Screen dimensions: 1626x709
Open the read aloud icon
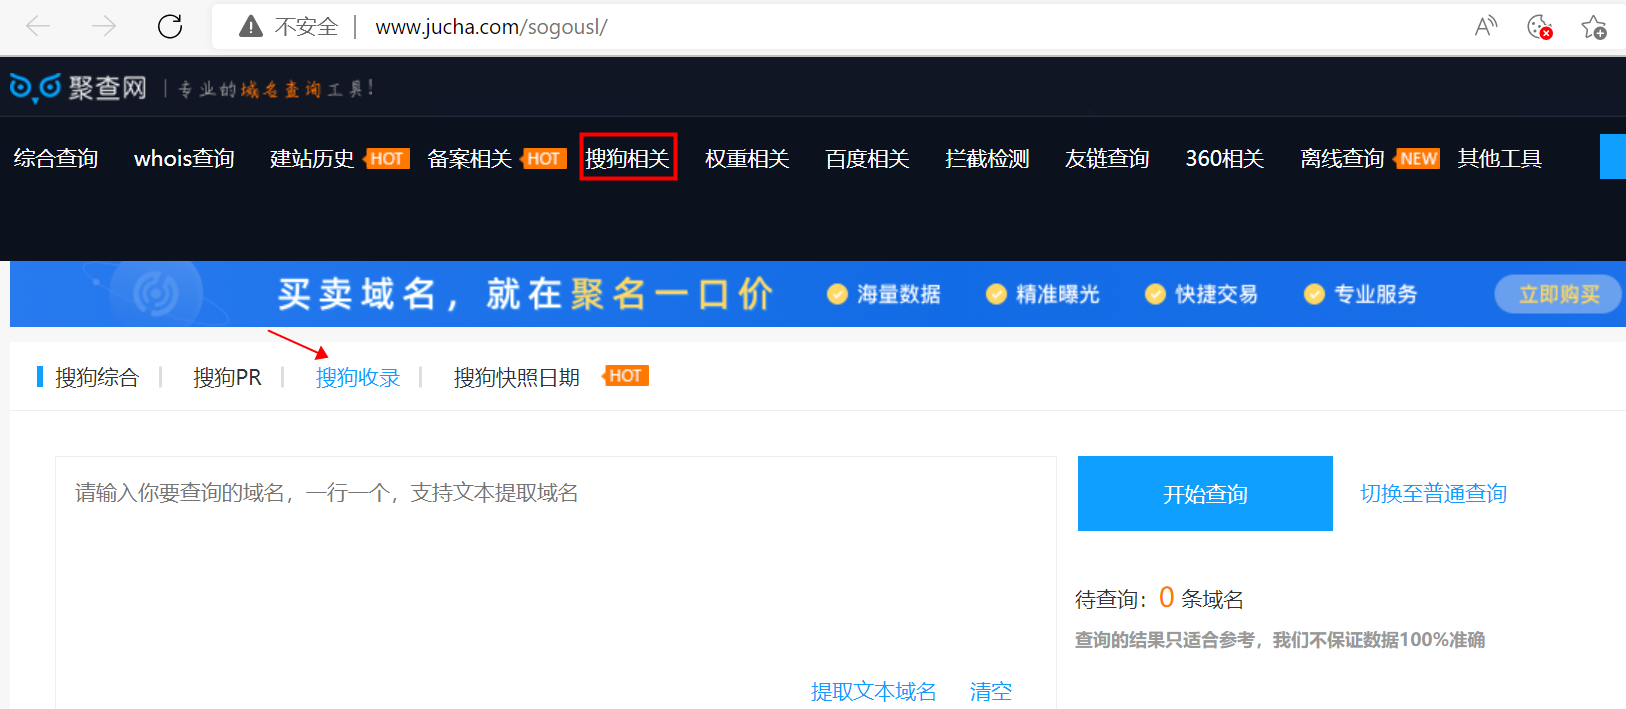(1486, 26)
